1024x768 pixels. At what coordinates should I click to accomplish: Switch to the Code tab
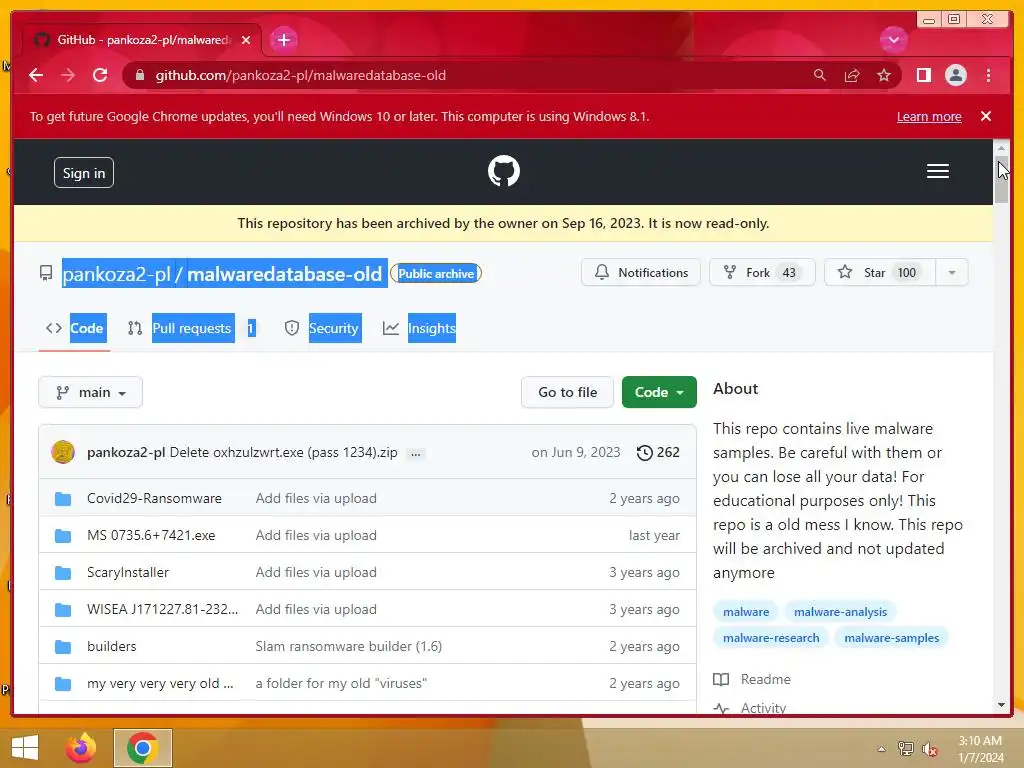[x=74, y=328]
